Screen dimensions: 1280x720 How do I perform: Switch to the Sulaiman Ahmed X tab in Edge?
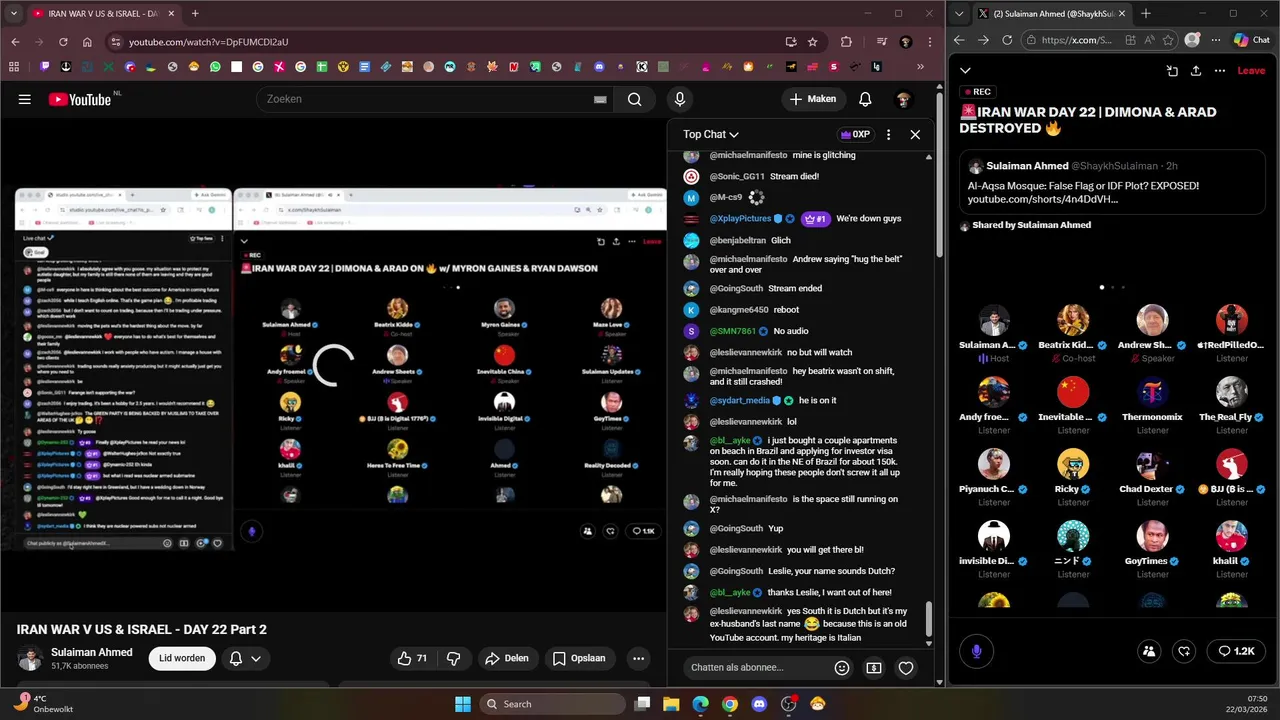[1051, 14]
